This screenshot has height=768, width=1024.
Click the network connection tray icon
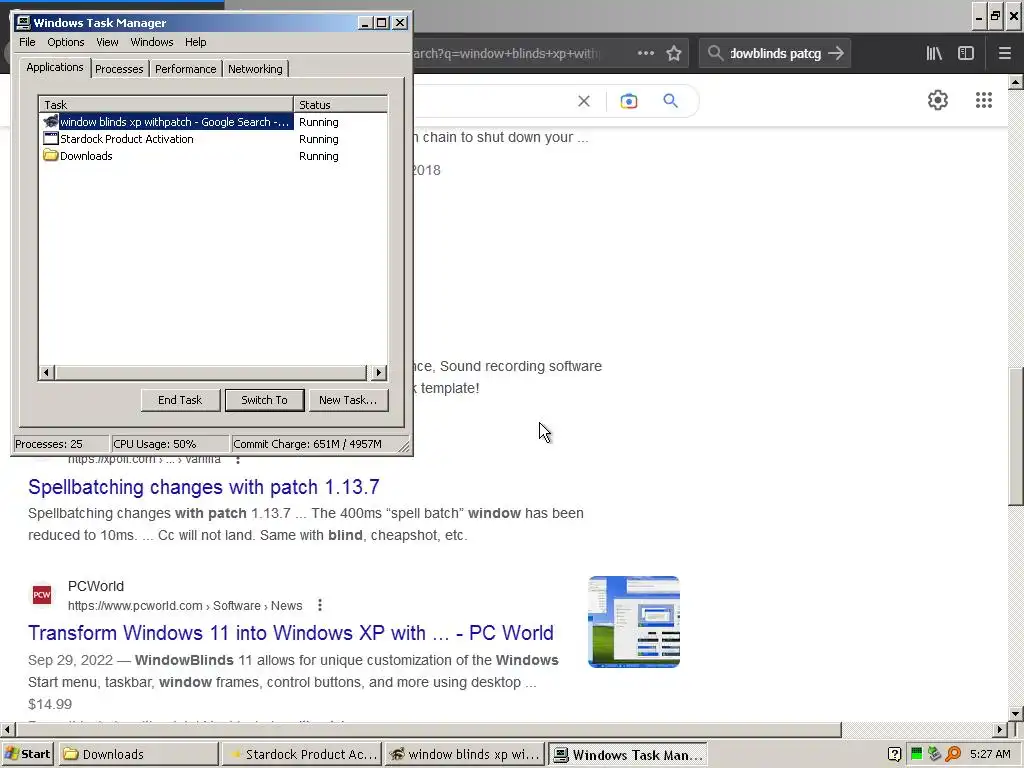tap(935, 754)
